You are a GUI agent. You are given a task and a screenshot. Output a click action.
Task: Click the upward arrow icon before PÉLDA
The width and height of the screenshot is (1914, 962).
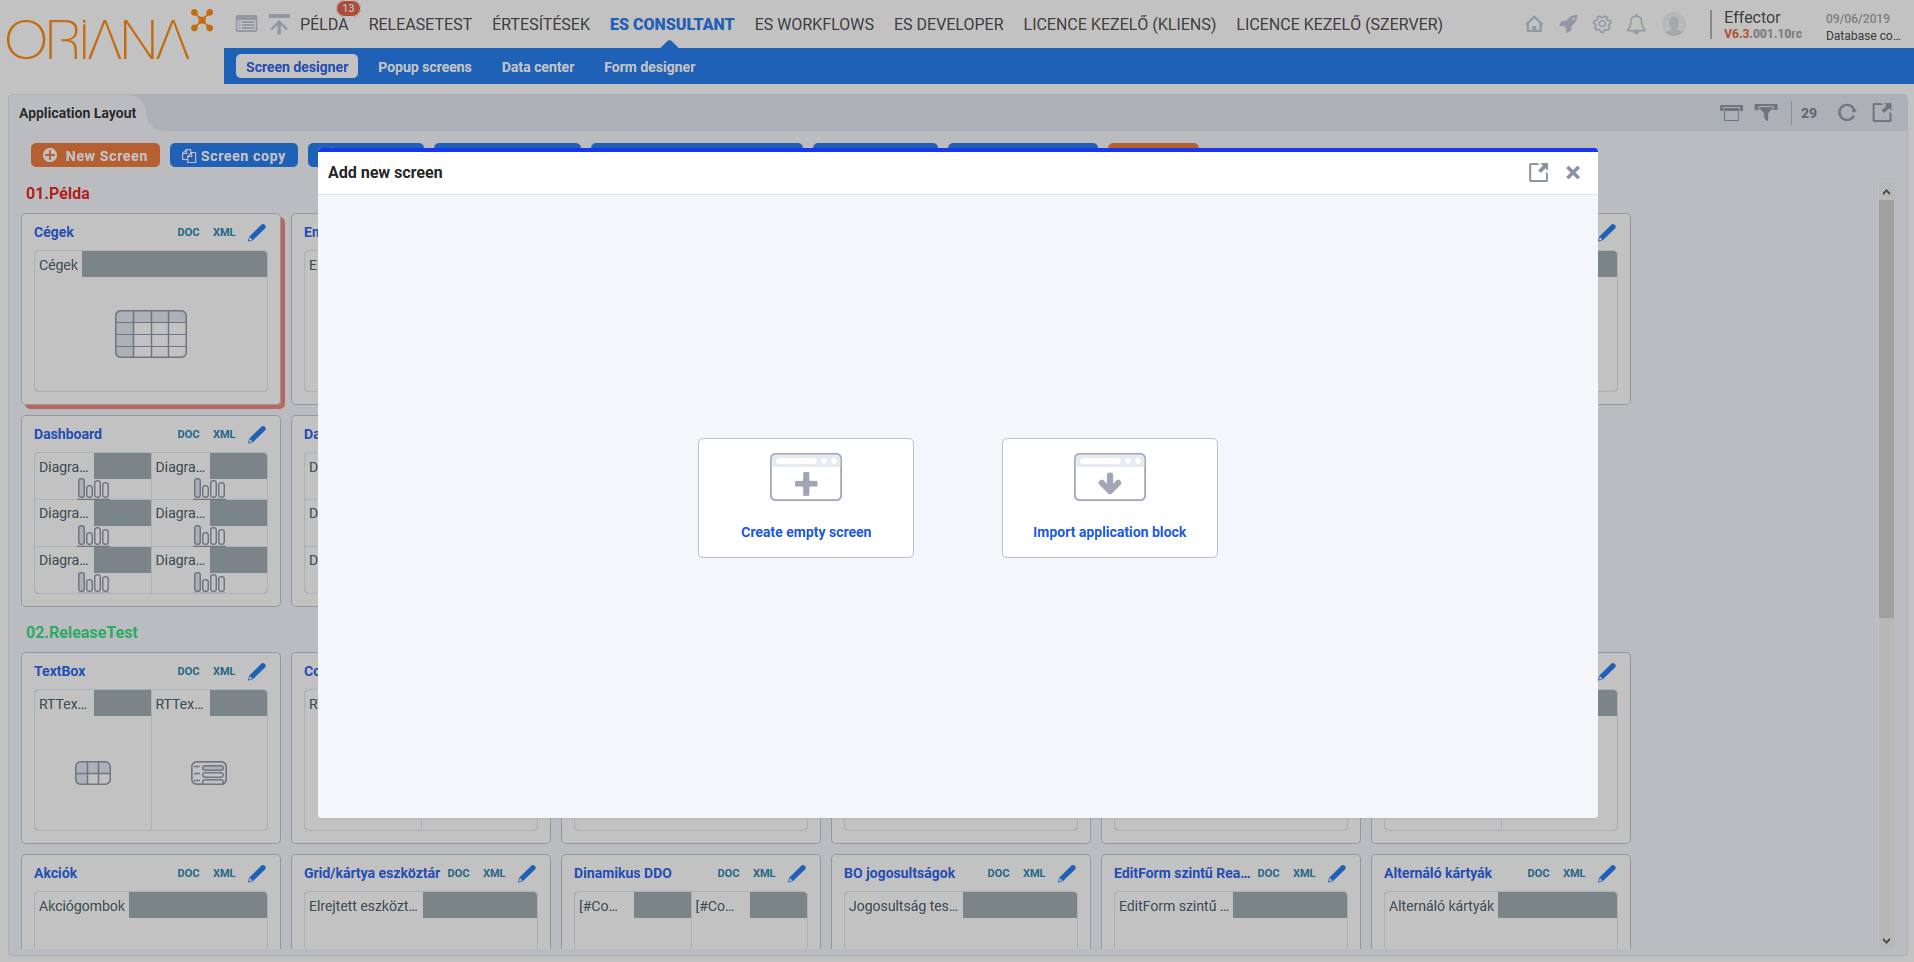279,24
